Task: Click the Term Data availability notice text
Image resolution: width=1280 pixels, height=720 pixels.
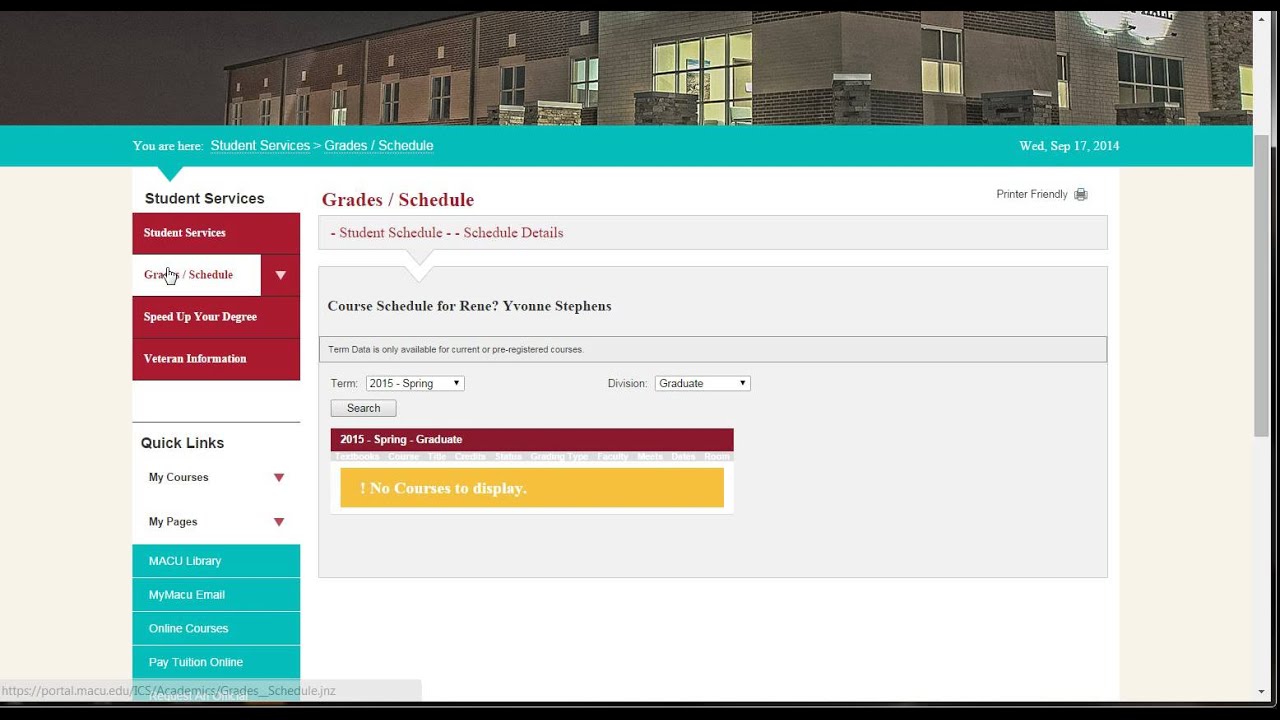Action: [x=456, y=350]
